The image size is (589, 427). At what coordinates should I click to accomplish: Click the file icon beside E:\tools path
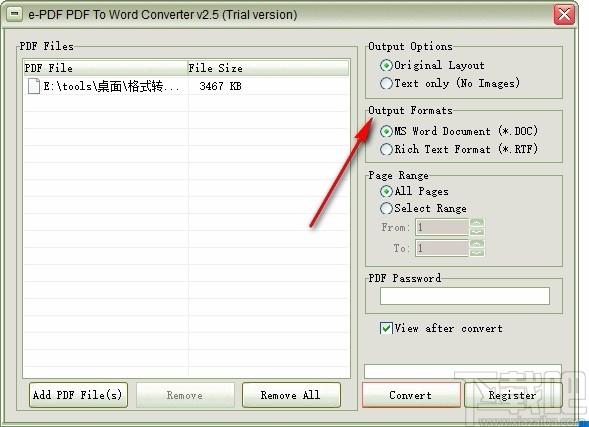34,86
